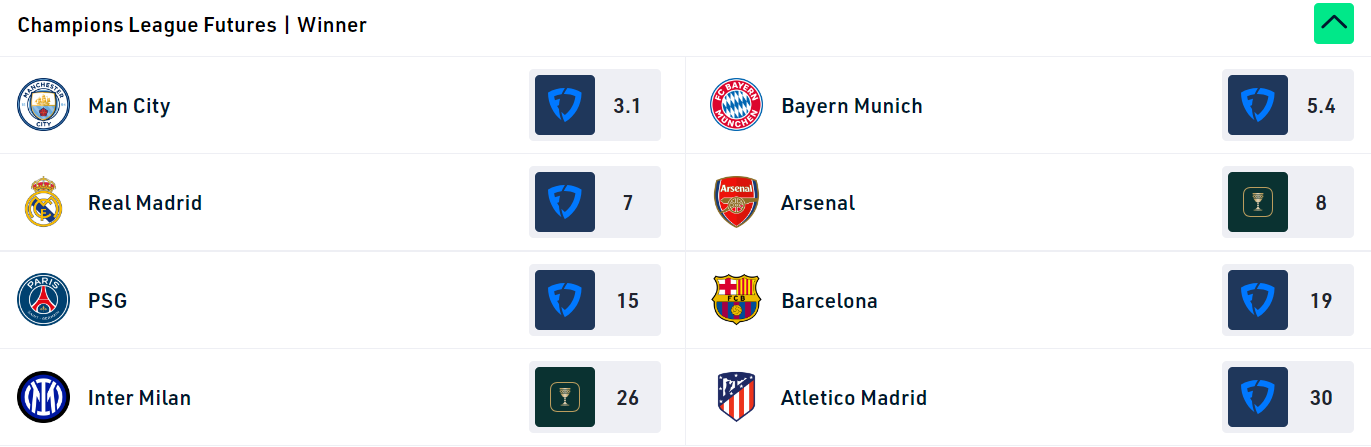Click the Inter Milan club crest

point(43,397)
